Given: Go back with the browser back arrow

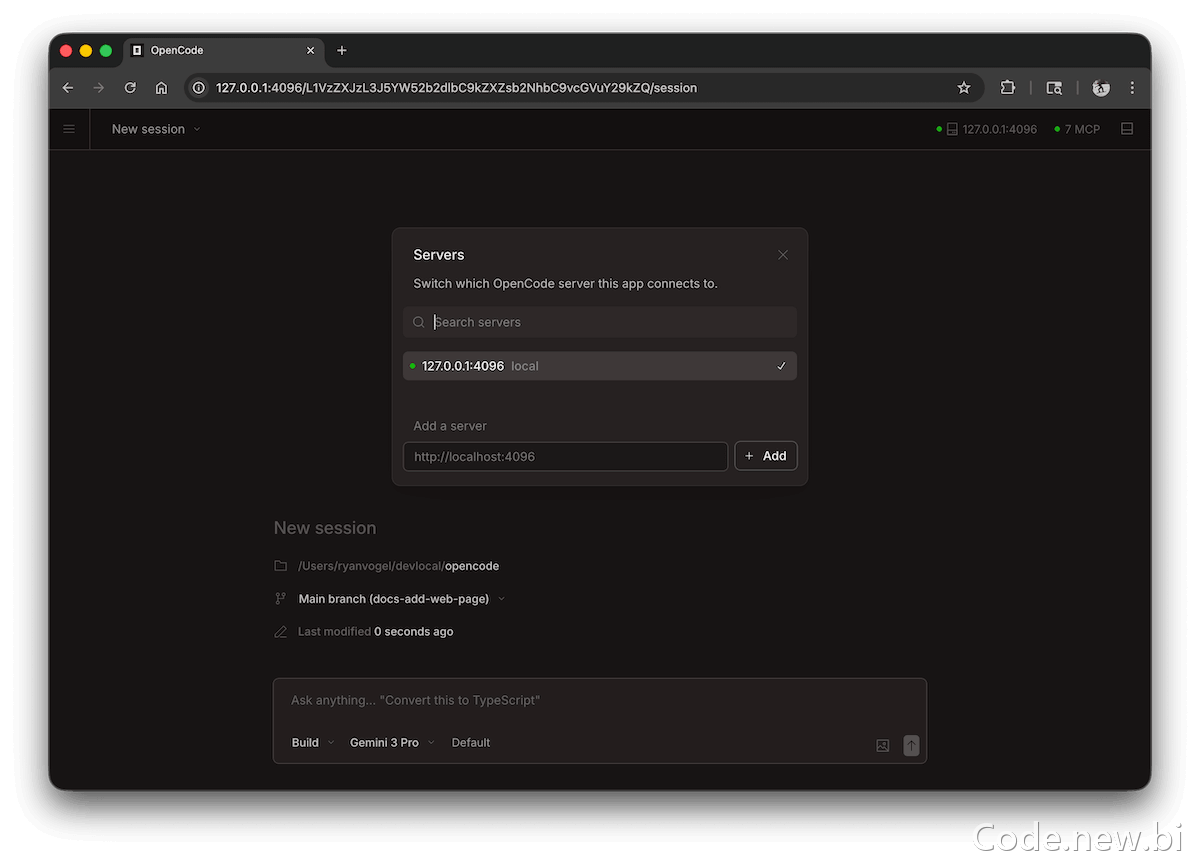Looking at the screenshot, I should (x=68, y=88).
